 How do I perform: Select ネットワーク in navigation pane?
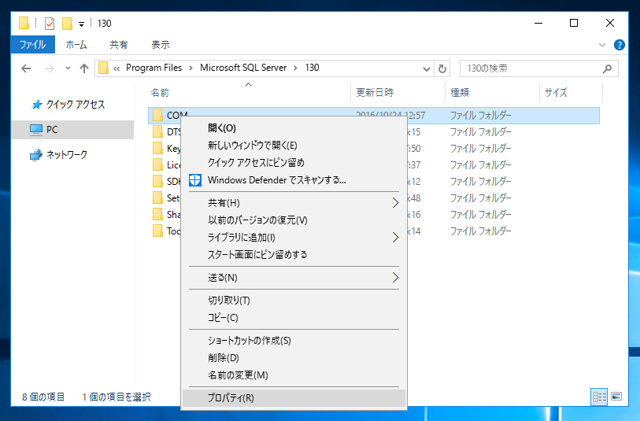pyautogui.click(x=59, y=155)
